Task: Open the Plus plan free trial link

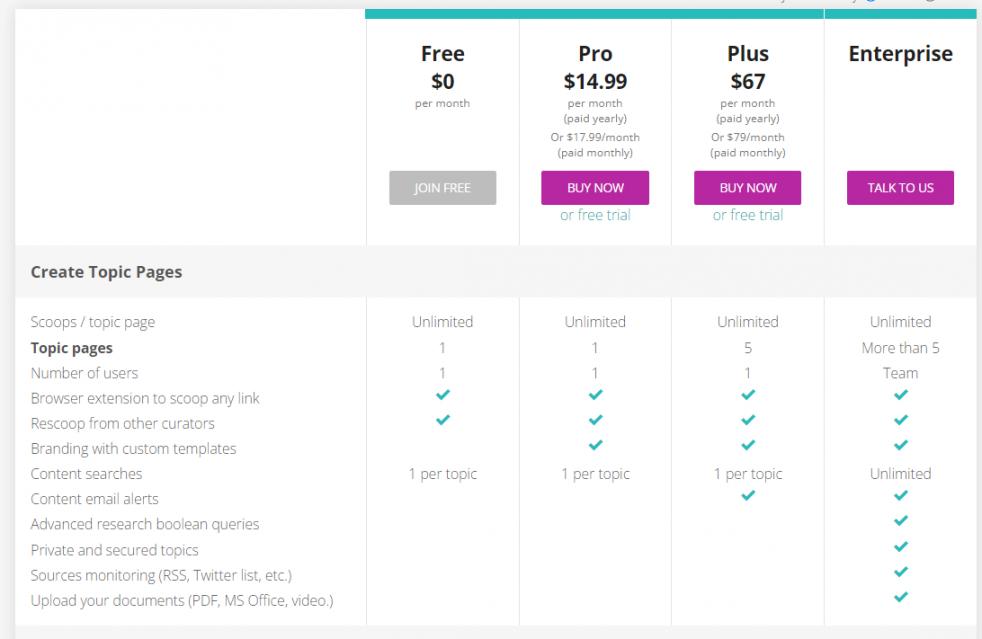Action: tap(747, 215)
